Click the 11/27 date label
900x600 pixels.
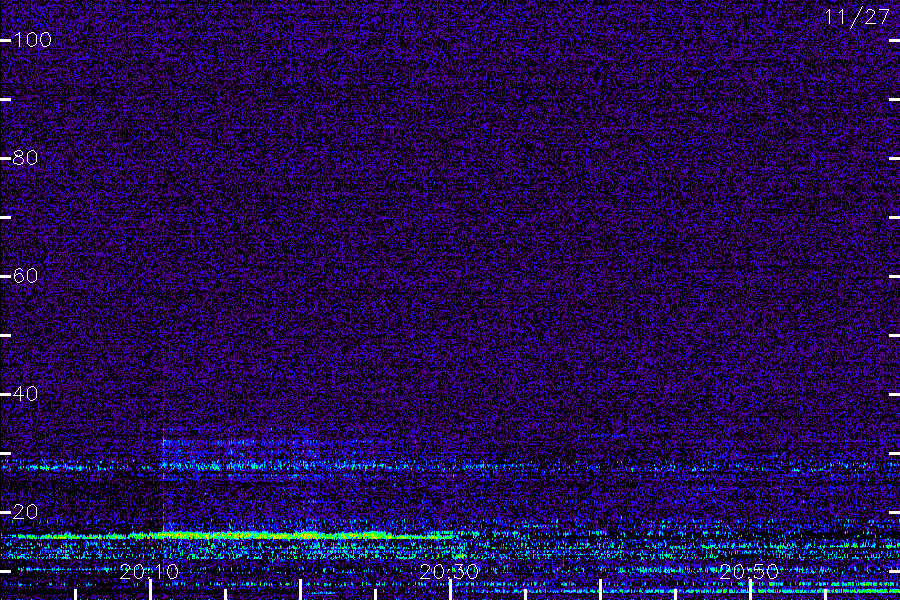(857, 17)
